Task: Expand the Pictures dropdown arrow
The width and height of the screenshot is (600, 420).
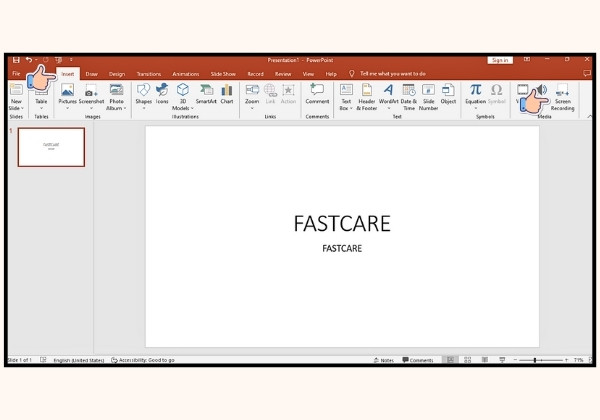Action: 67,108
